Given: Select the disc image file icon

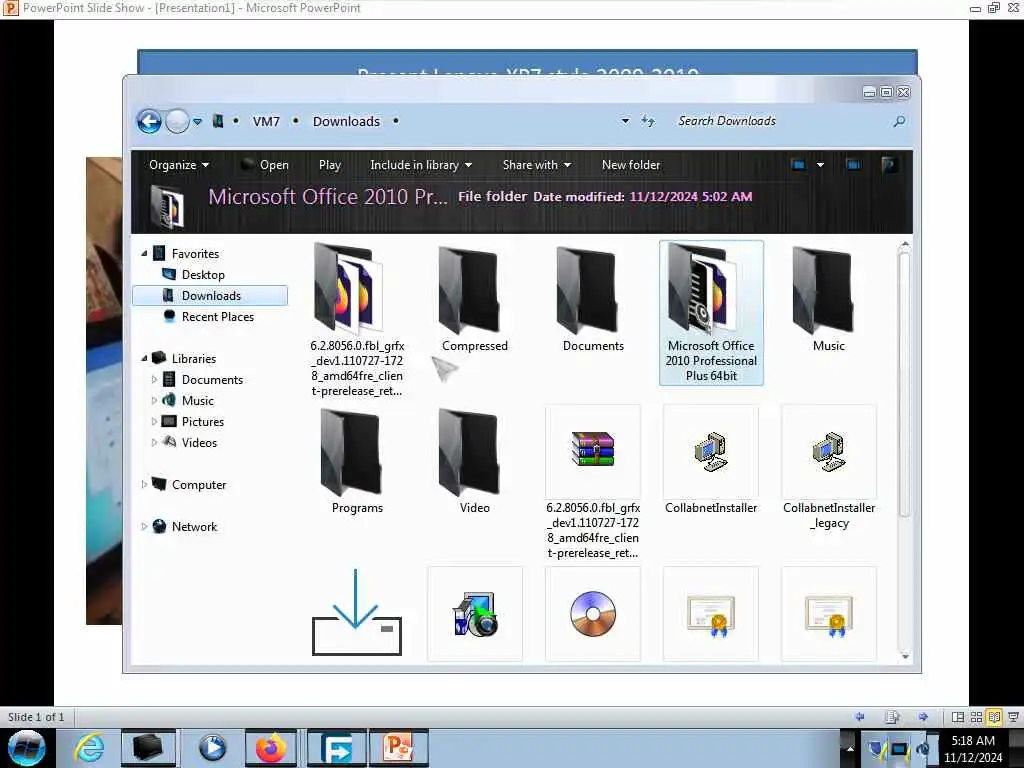Looking at the screenshot, I should [x=593, y=614].
